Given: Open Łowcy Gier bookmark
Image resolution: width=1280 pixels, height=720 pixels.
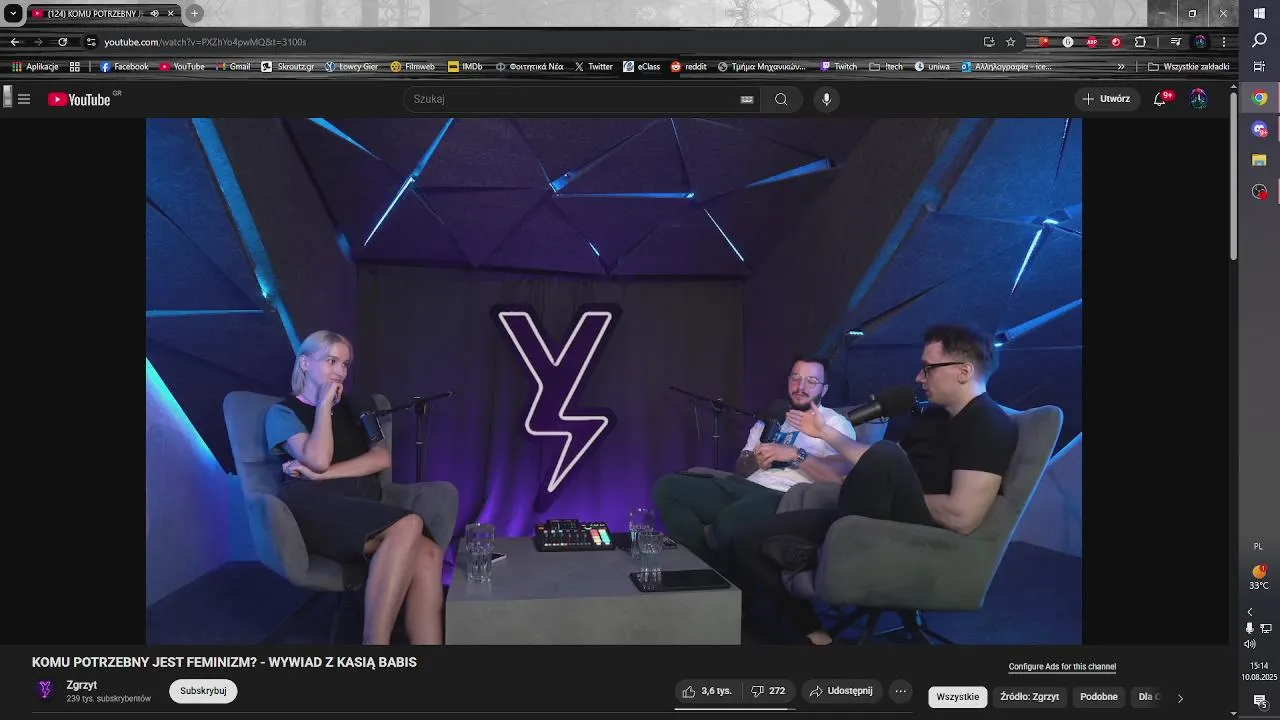Looking at the screenshot, I should click(351, 67).
